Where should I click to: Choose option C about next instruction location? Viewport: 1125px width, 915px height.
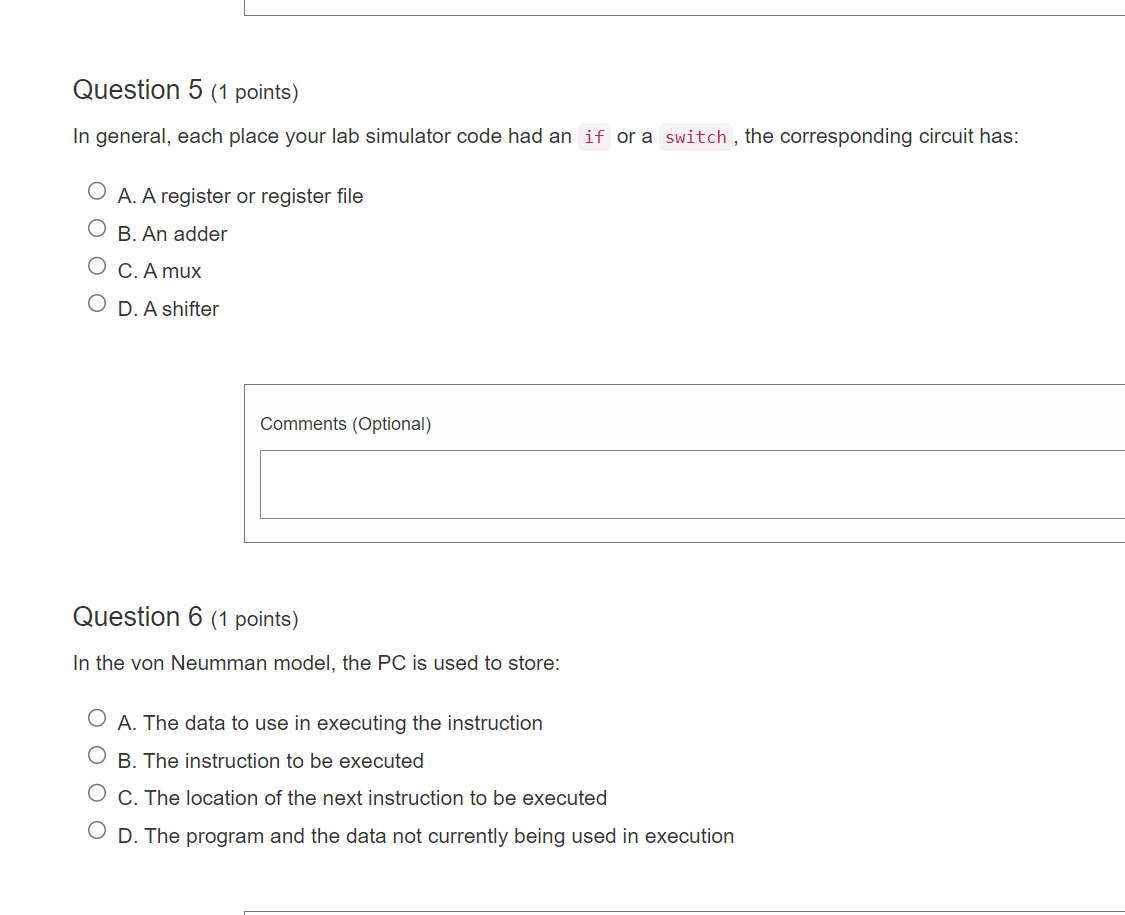click(x=96, y=792)
